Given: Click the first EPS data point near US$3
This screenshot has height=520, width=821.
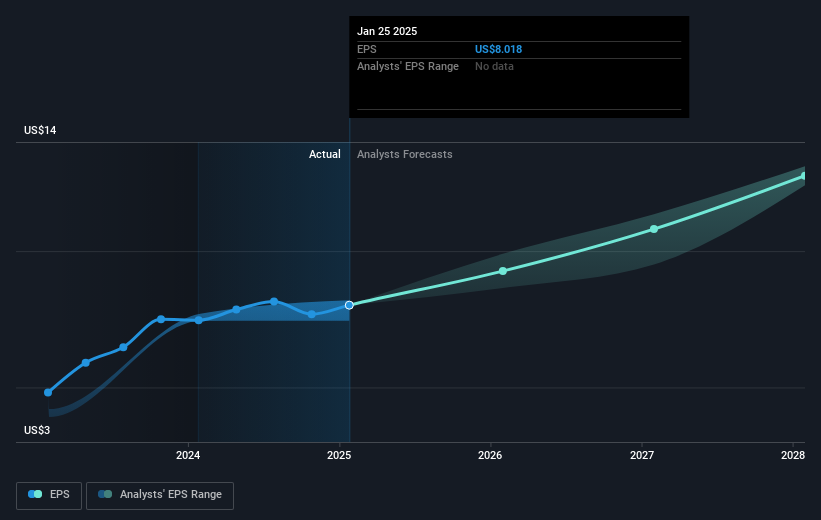Looking at the screenshot, I should pos(48,392).
